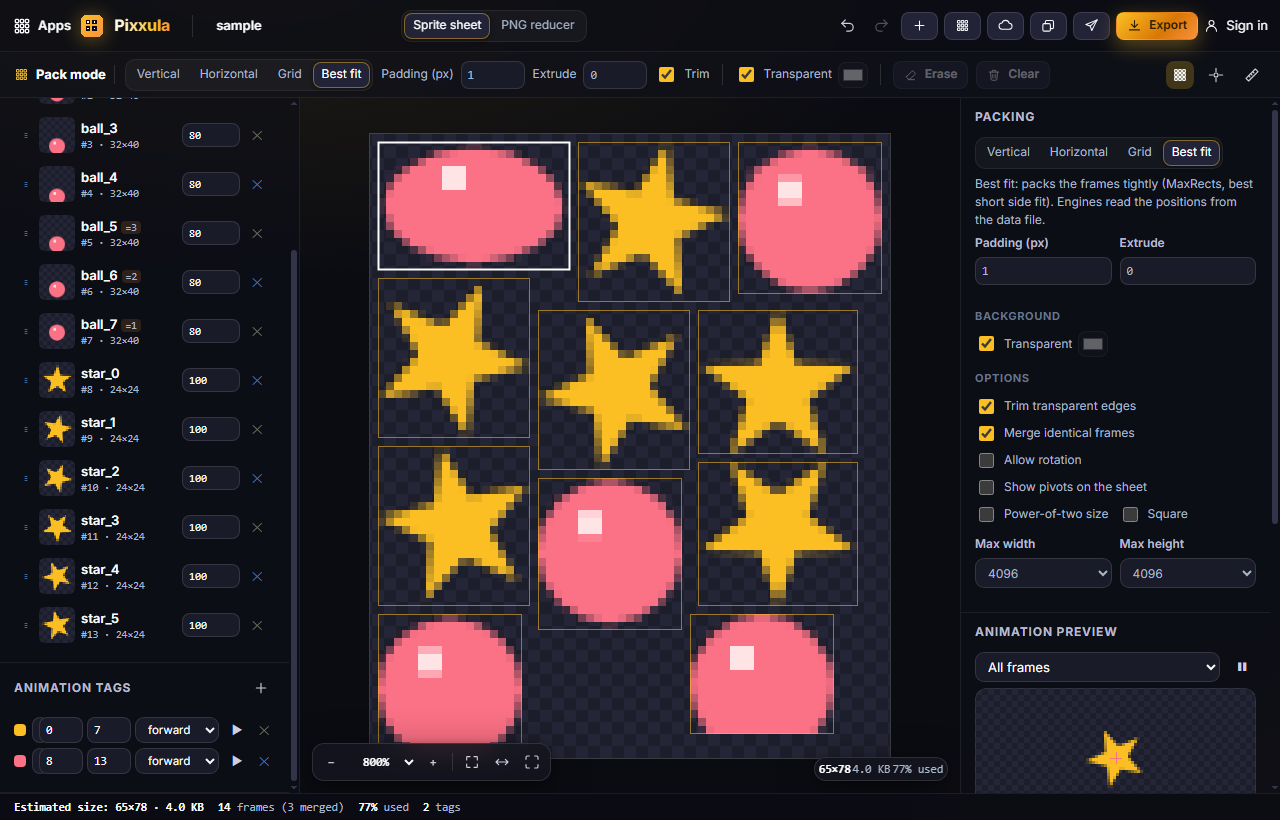Open the 800% zoom level dropdown
The height and width of the screenshot is (820, 1280).
pos(386,762)
